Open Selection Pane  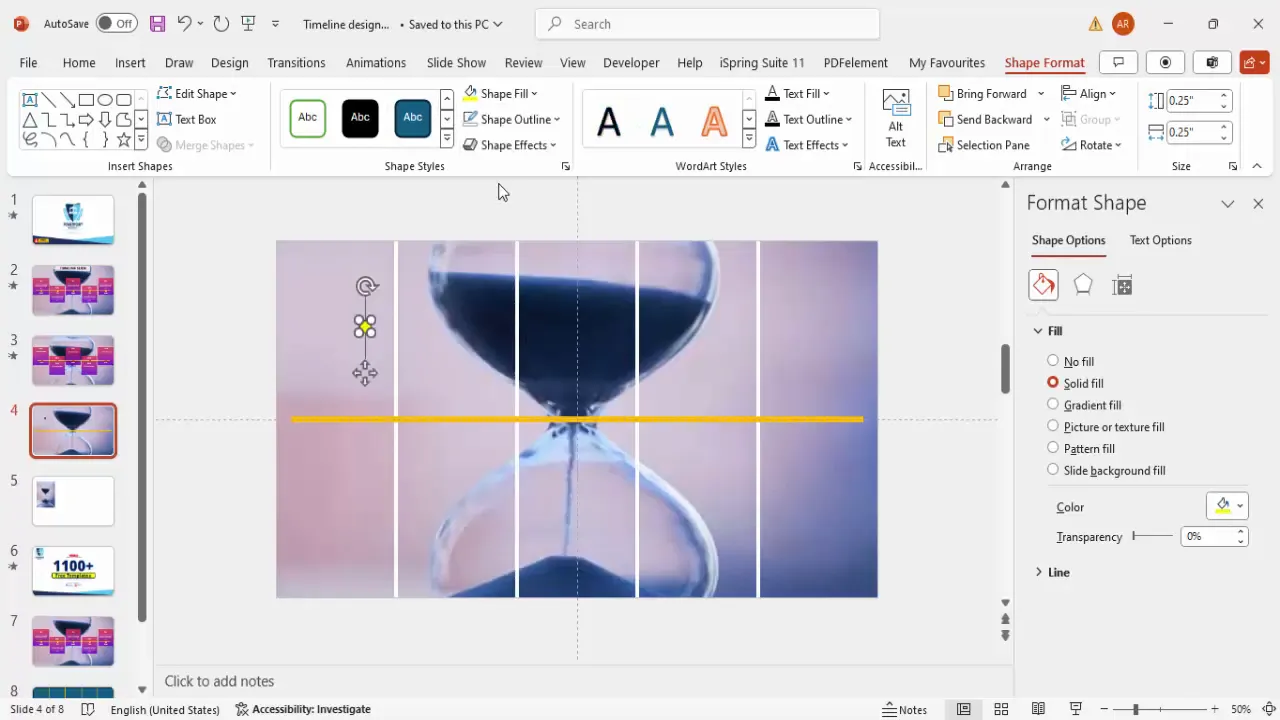click(x=984, y=145)
